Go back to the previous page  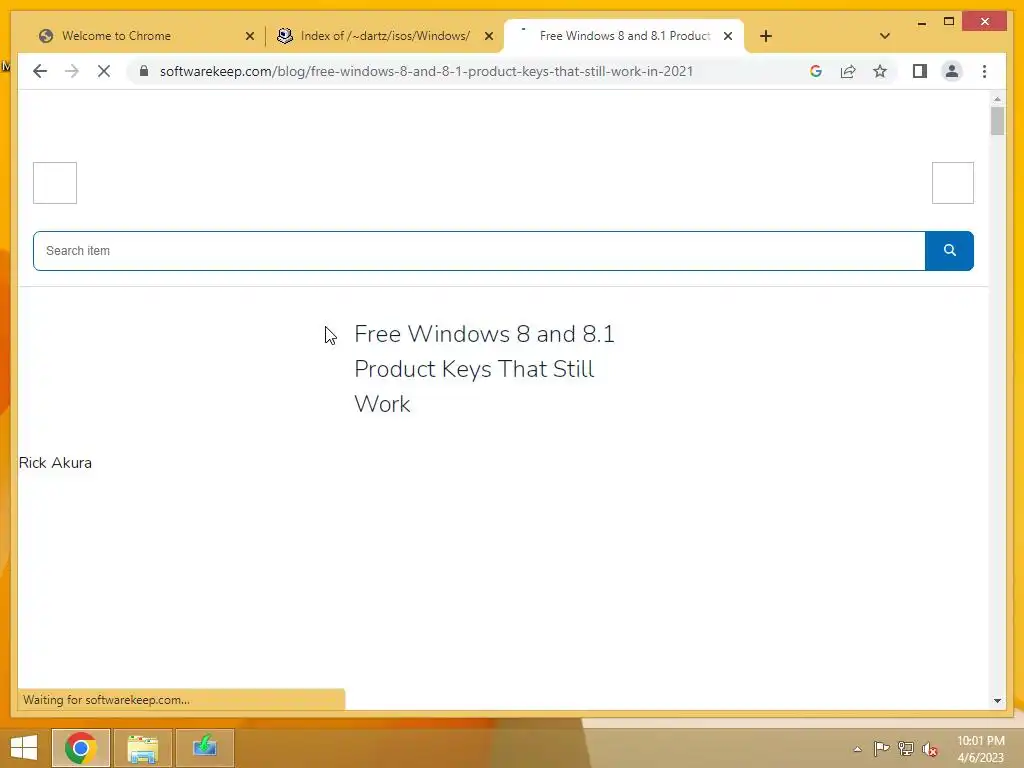[40, 71]
